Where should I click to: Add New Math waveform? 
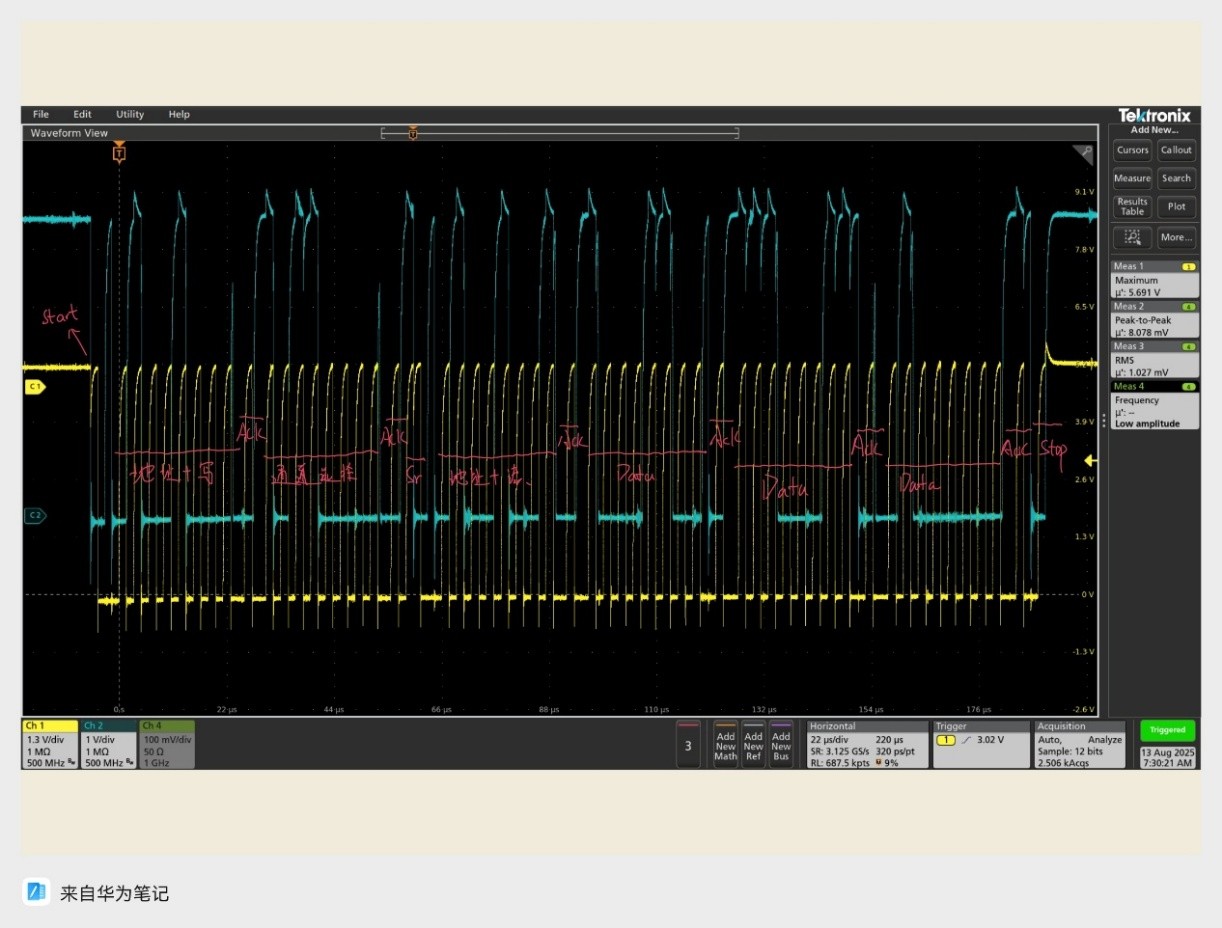(725, 744)
